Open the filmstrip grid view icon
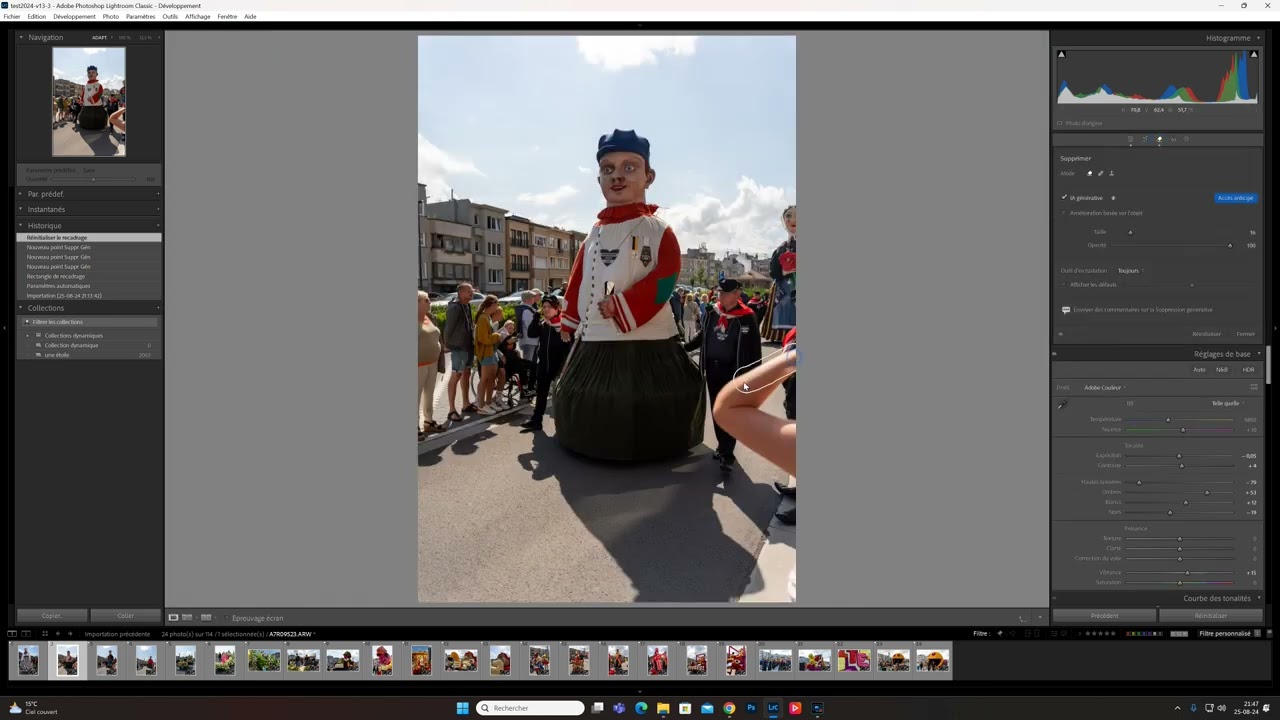The width and height of the screenshot is (1280, 720). click(43, 634)
